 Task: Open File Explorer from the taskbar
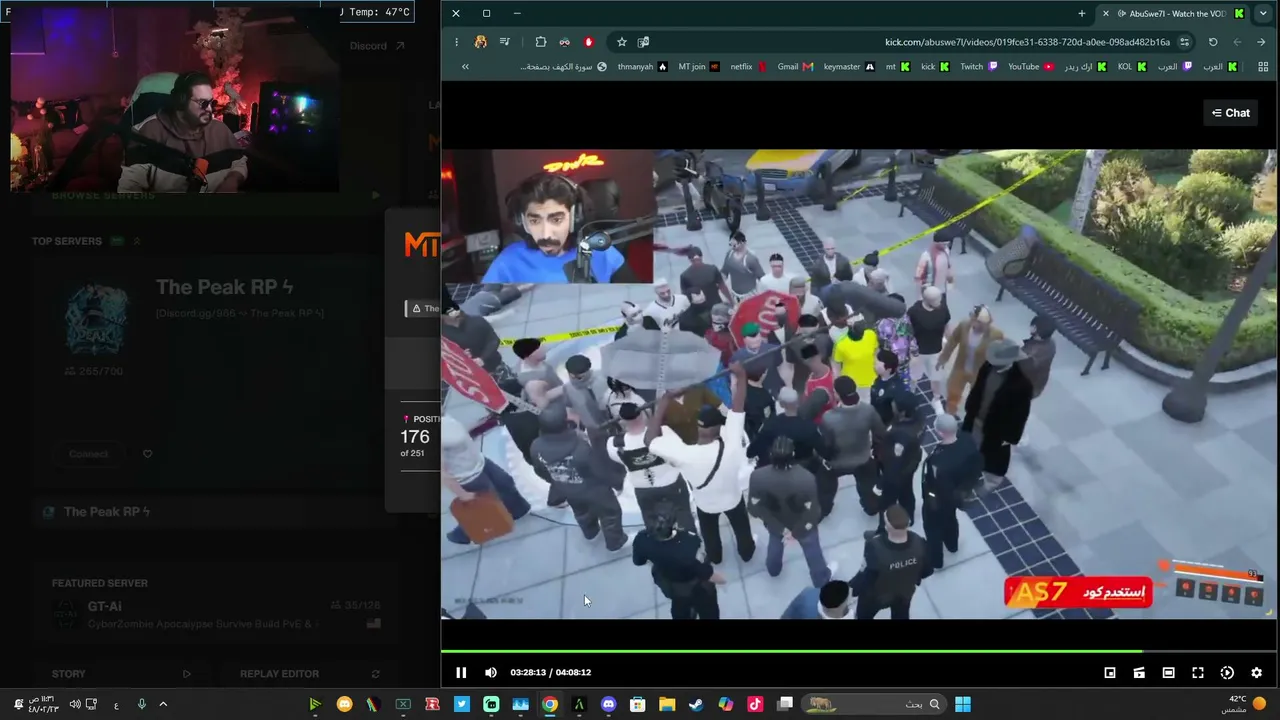coord(667,704)
